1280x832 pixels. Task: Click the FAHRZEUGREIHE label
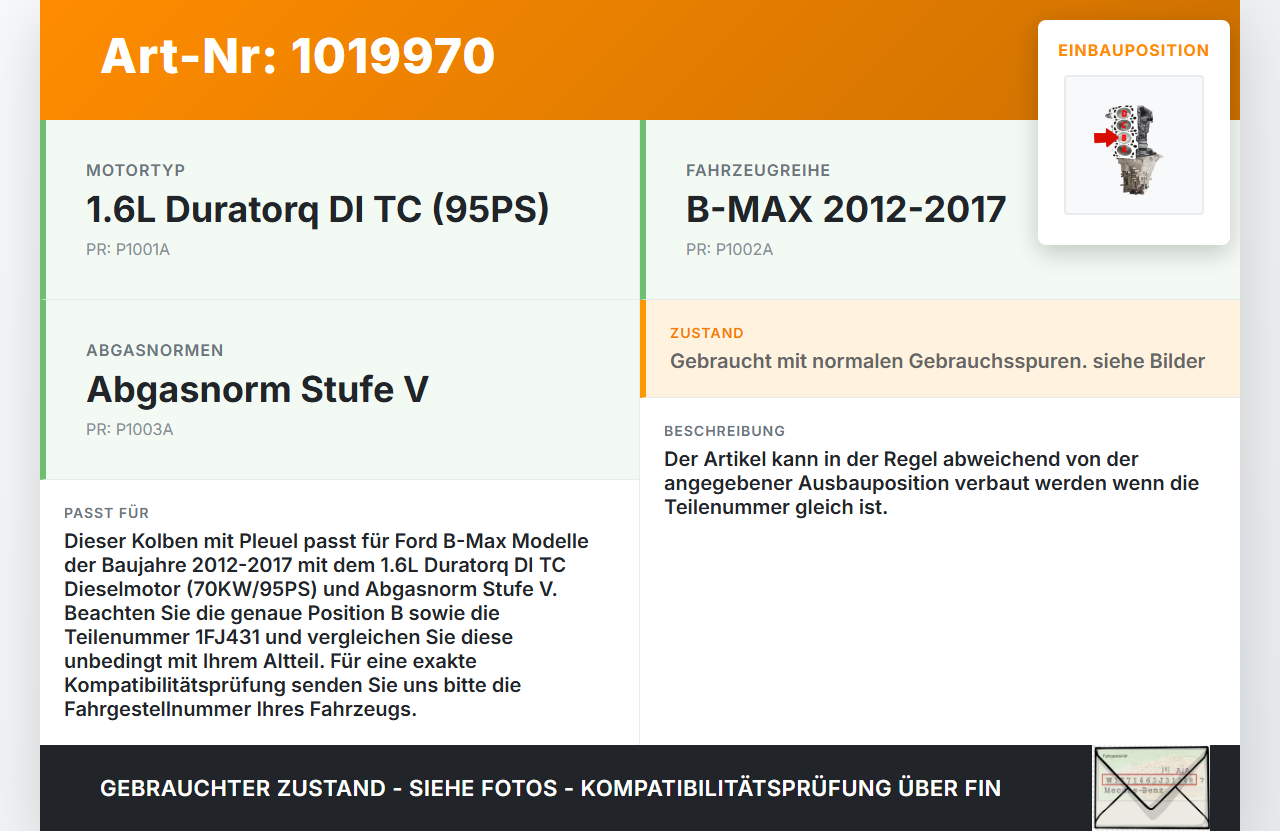tap(758, 171)
